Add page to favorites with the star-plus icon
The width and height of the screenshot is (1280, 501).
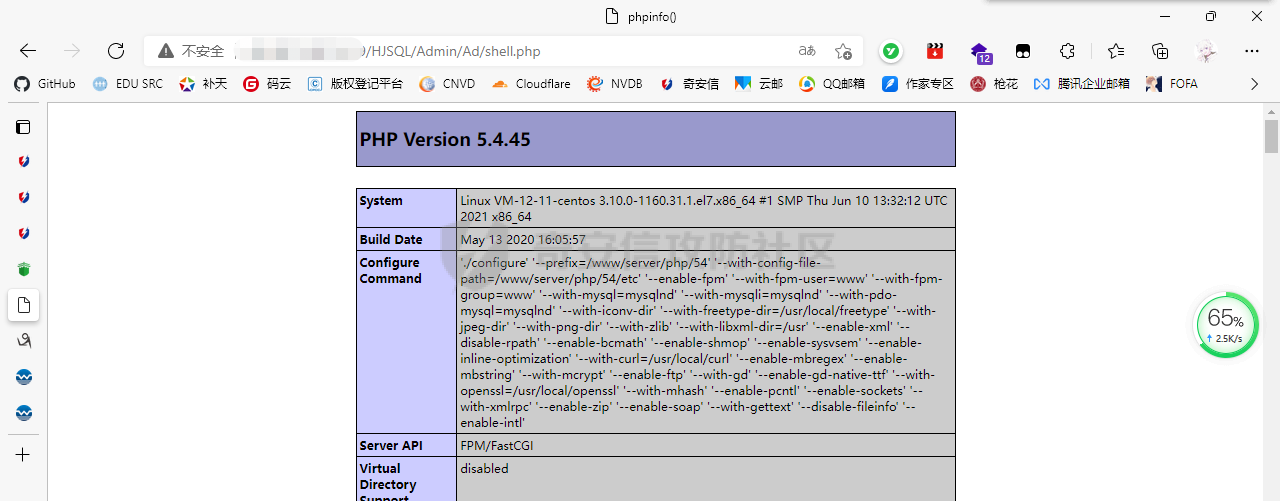[x=843, y=51]
